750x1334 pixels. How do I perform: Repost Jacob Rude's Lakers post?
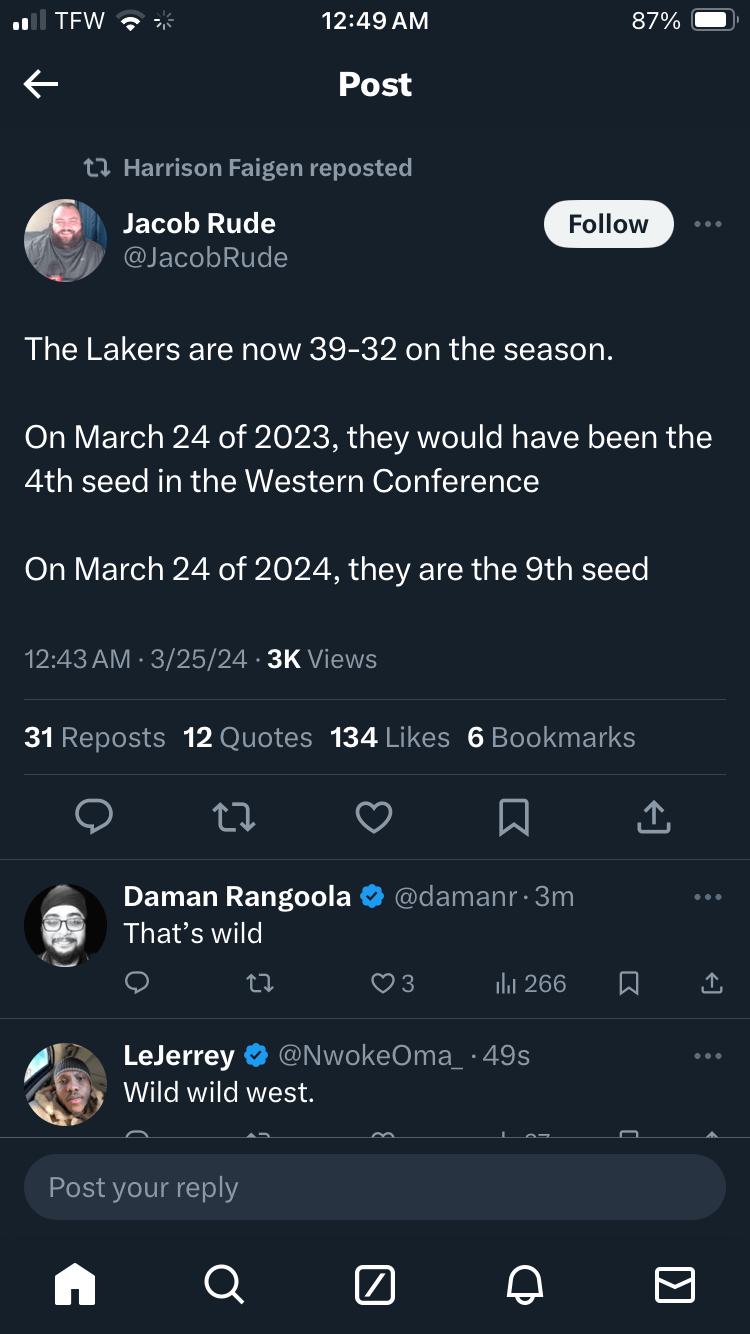click(x=235, y=817)
